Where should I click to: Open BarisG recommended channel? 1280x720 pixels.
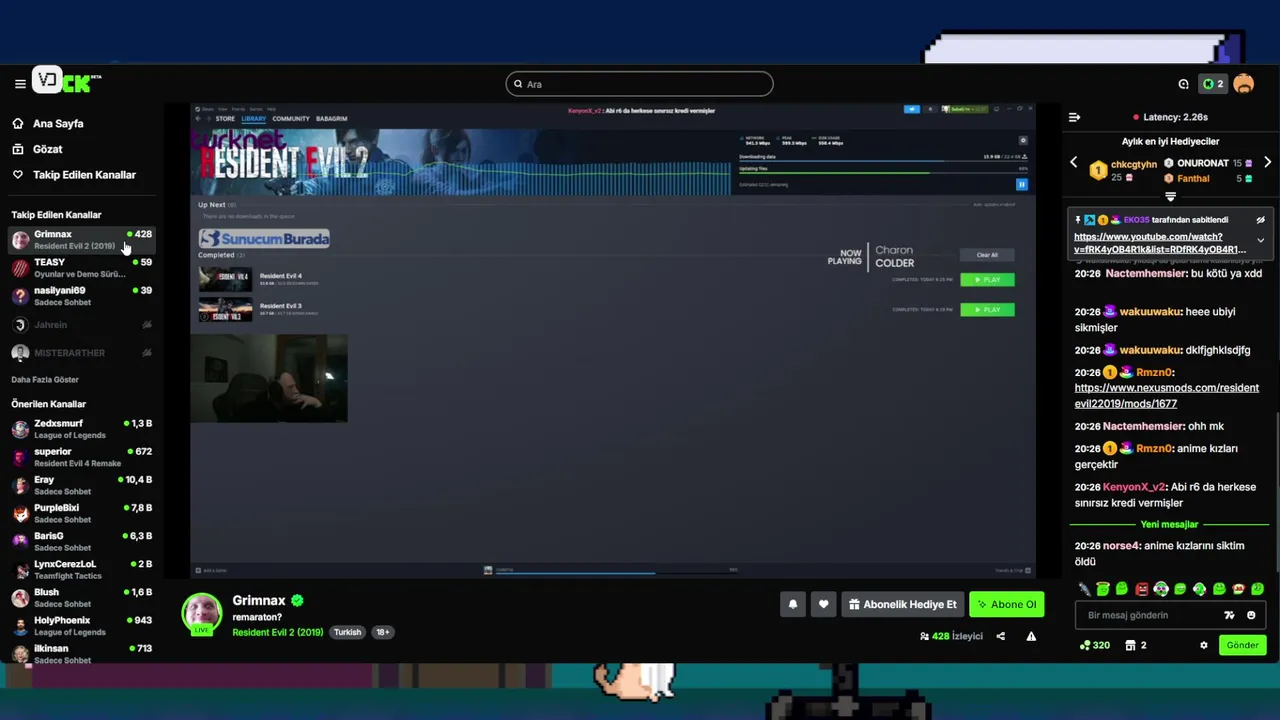point(82,541)
